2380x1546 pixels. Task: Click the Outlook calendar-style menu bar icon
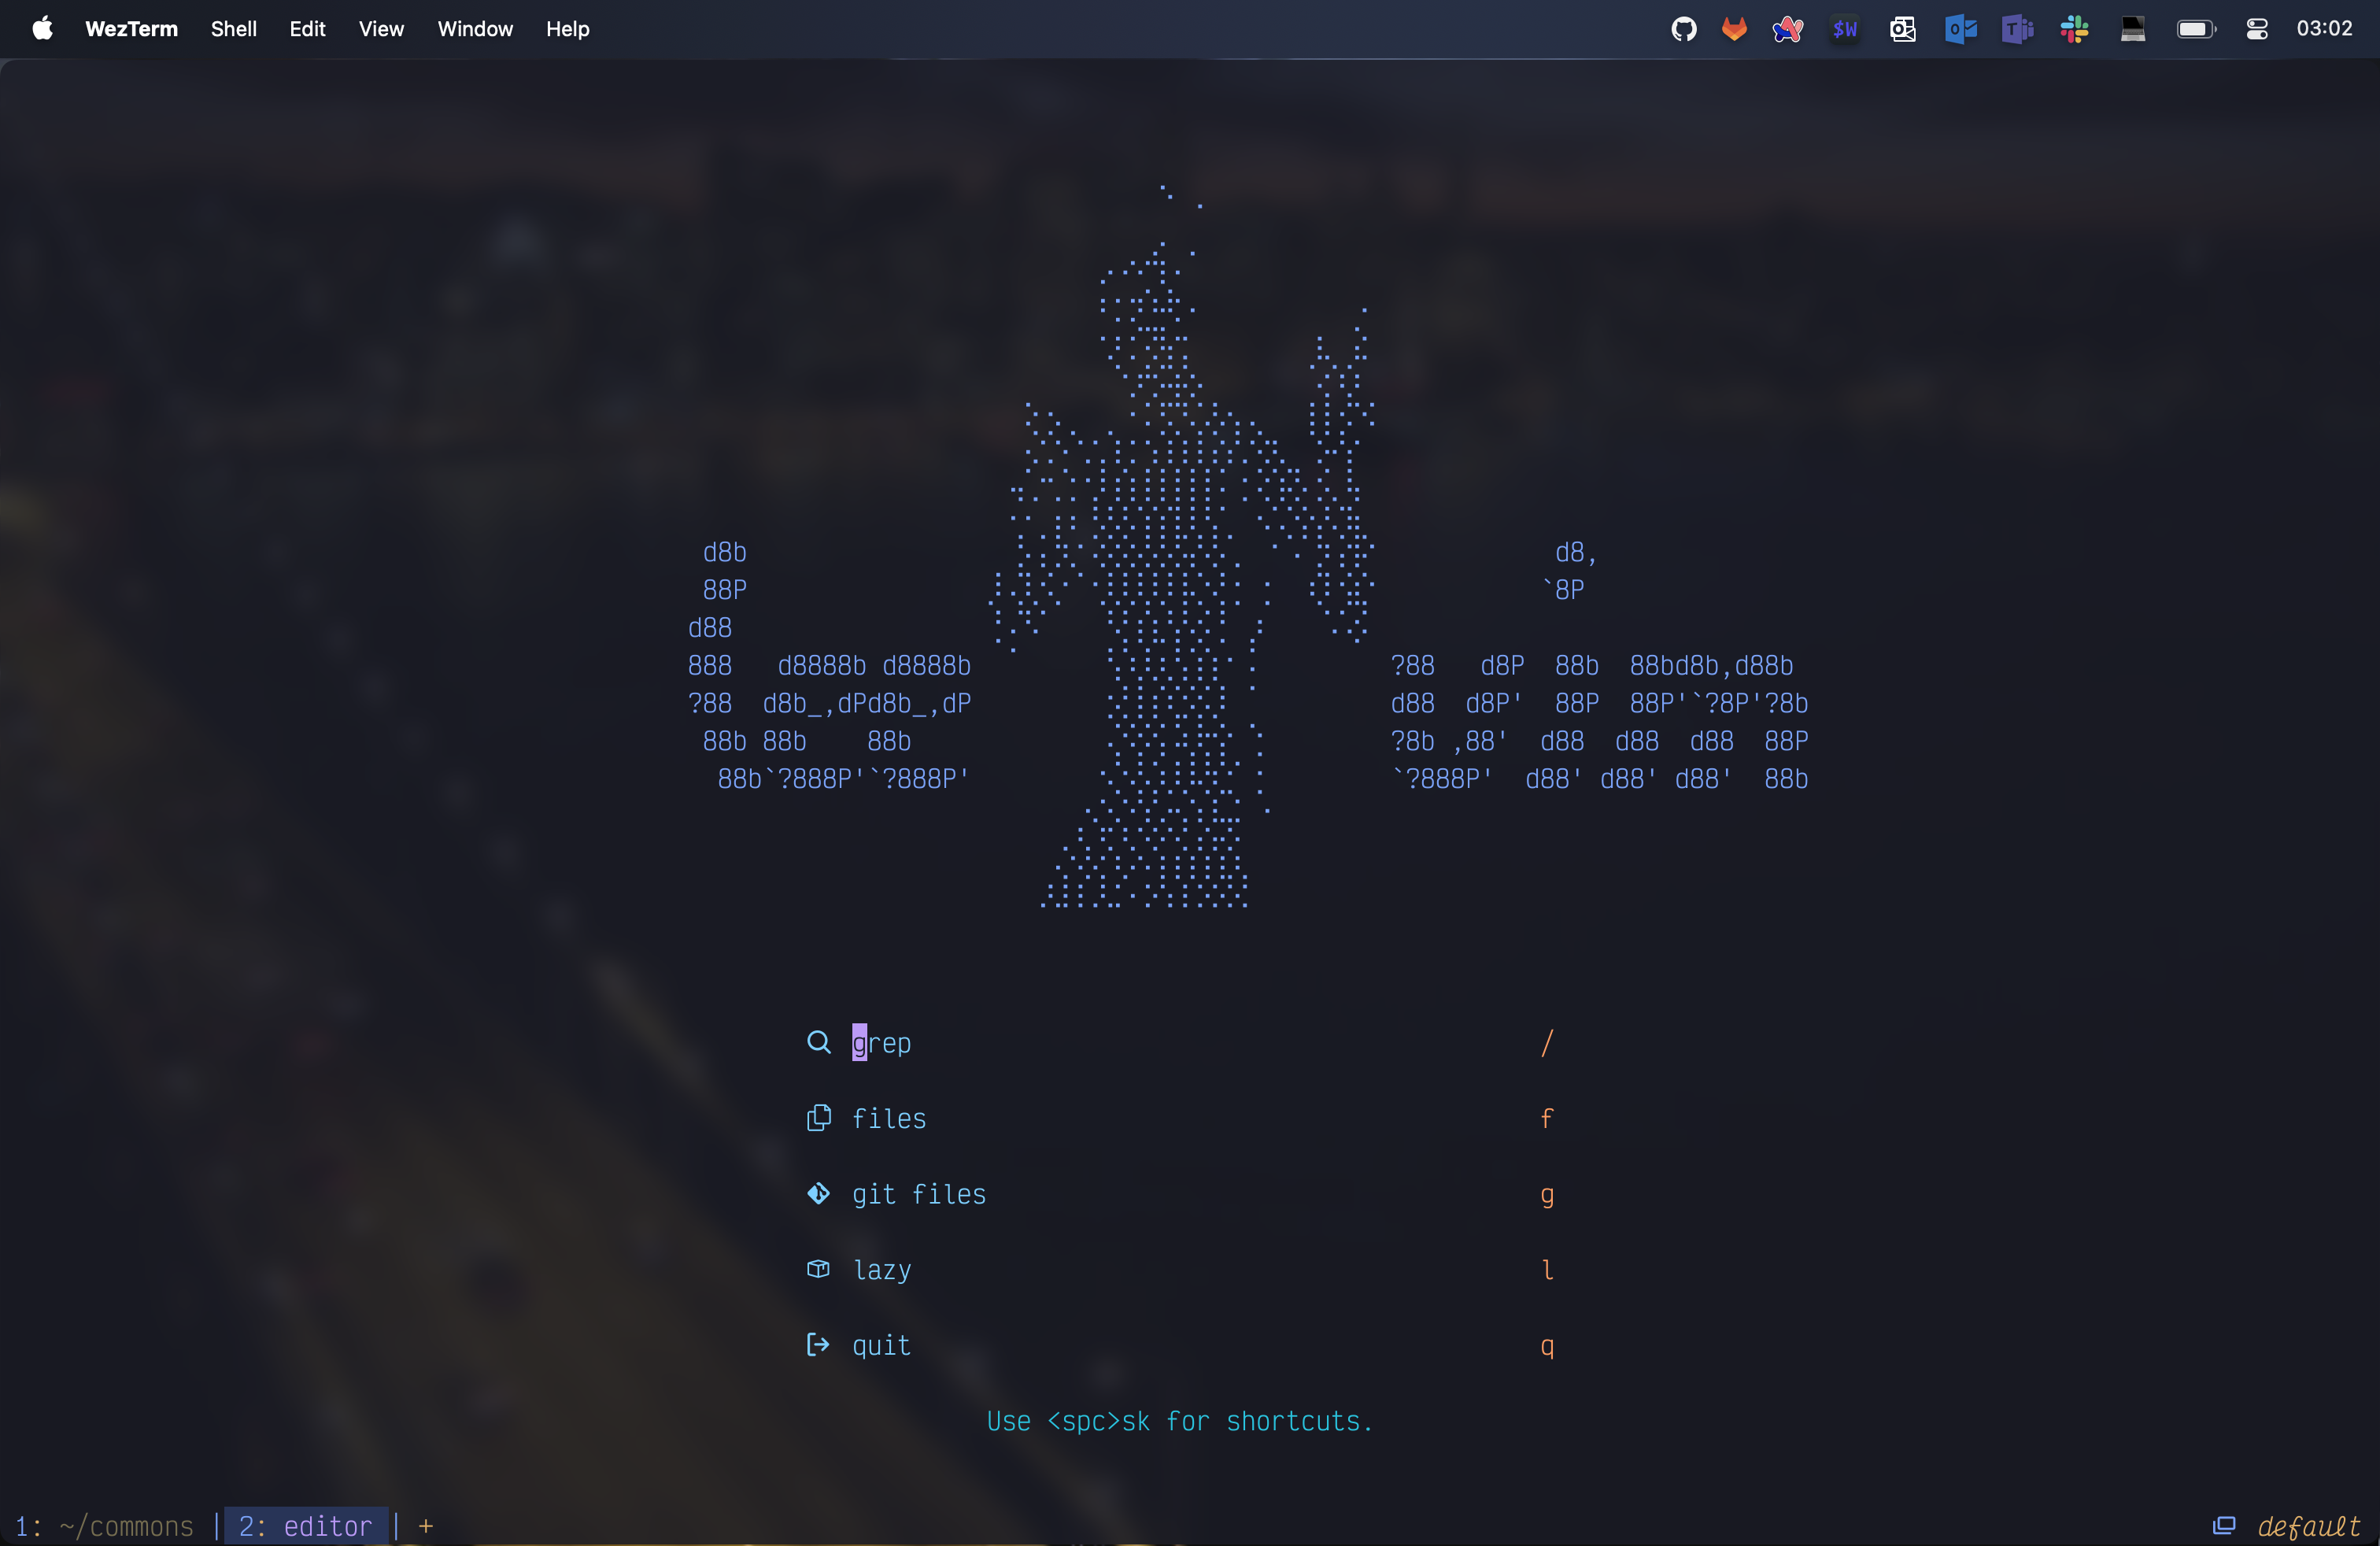1902,29
